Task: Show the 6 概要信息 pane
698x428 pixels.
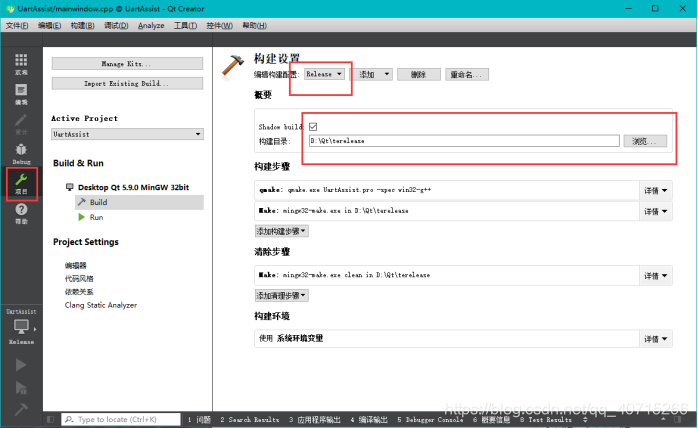Action: pos(491,420)
